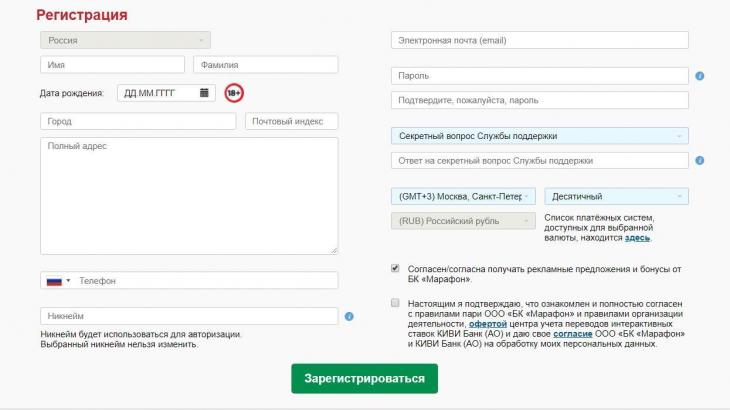Click the info icon next to Никнейм field

pos(349,316)
